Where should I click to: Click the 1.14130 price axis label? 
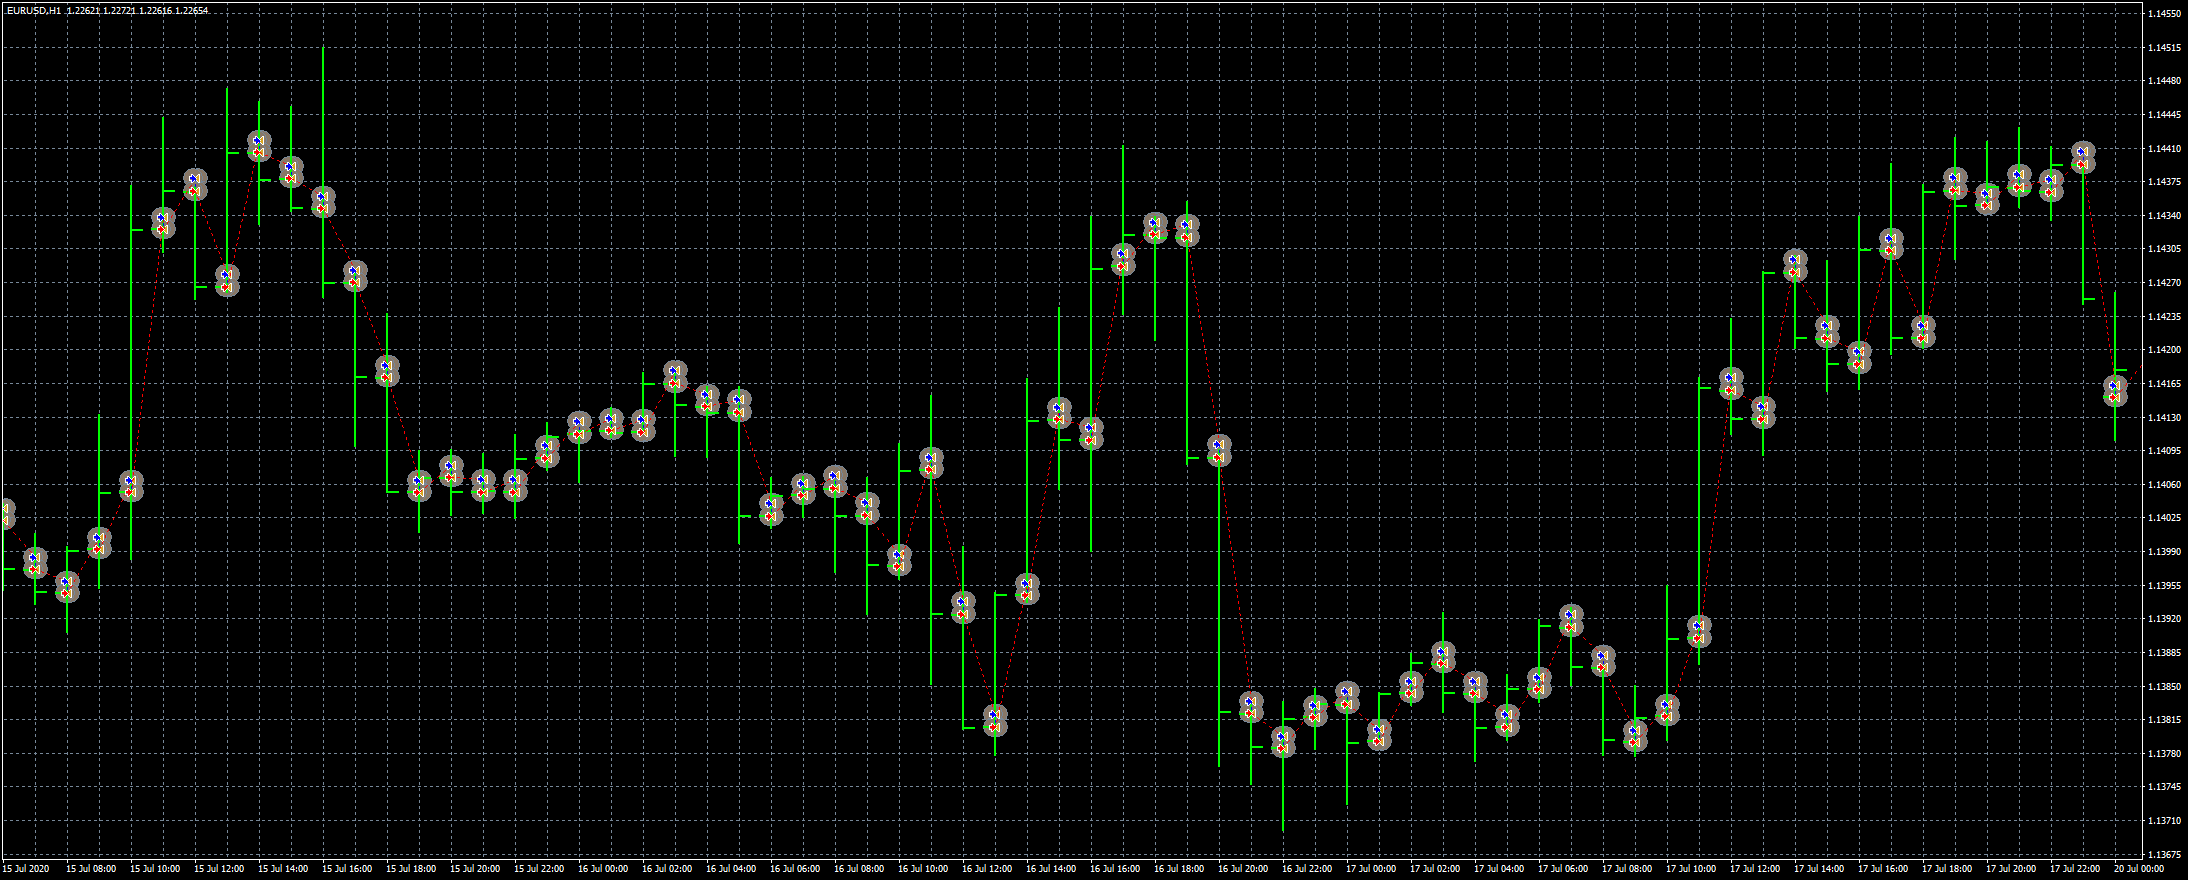(x=2163, y=418)
